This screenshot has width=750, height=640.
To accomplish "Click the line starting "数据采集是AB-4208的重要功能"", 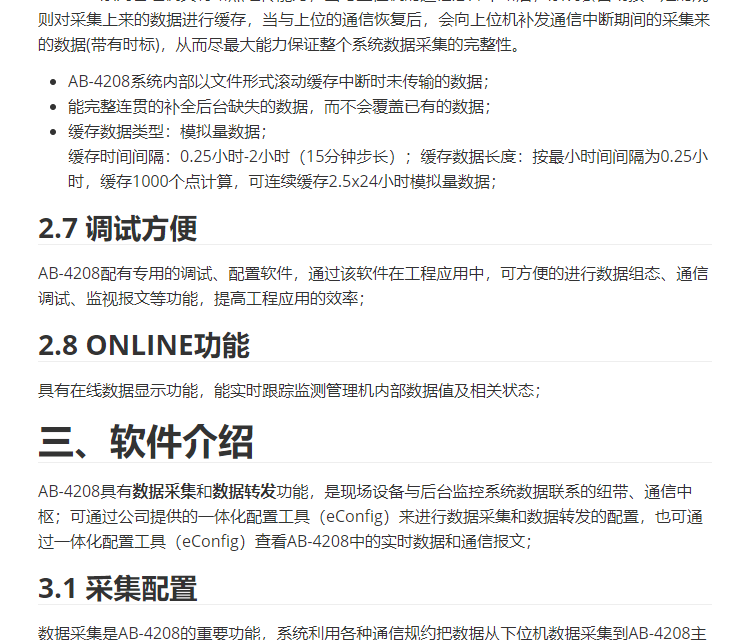I will (372, 632).
